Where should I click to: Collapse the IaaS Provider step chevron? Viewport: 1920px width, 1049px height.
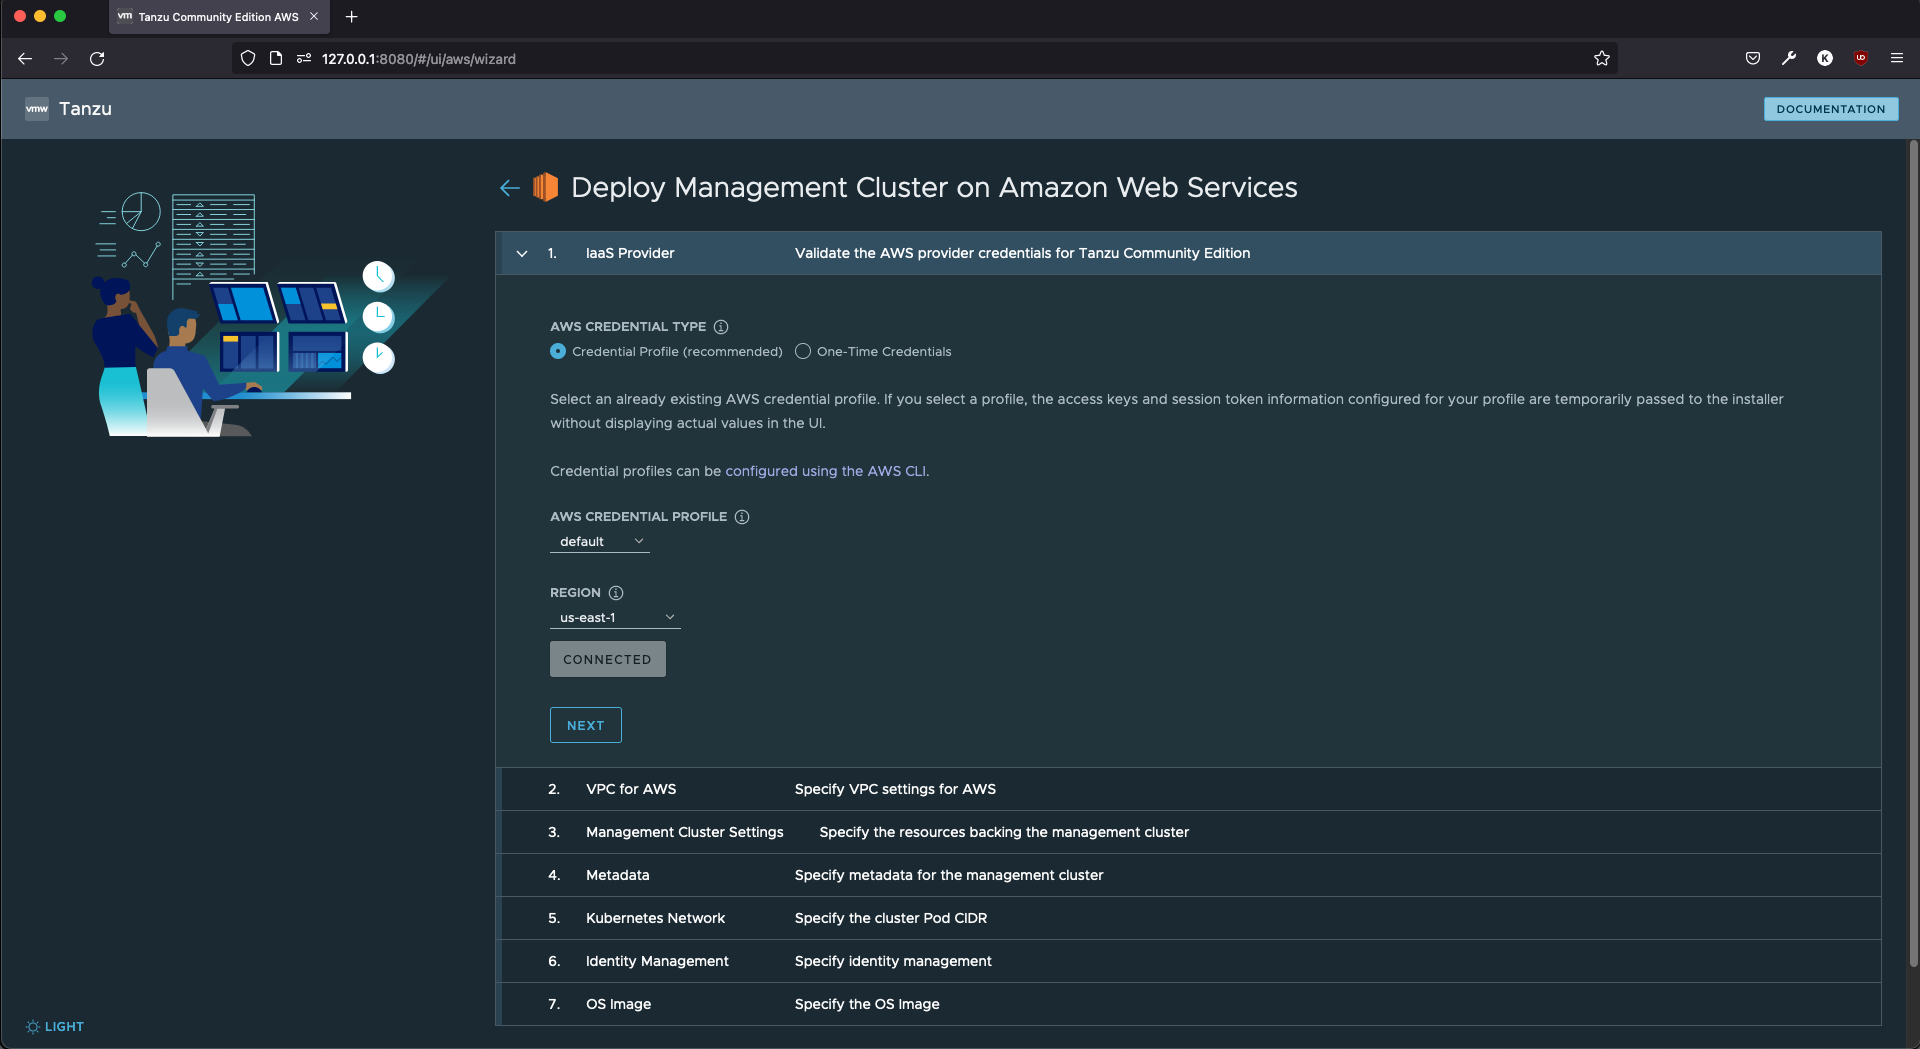(522, 254)
